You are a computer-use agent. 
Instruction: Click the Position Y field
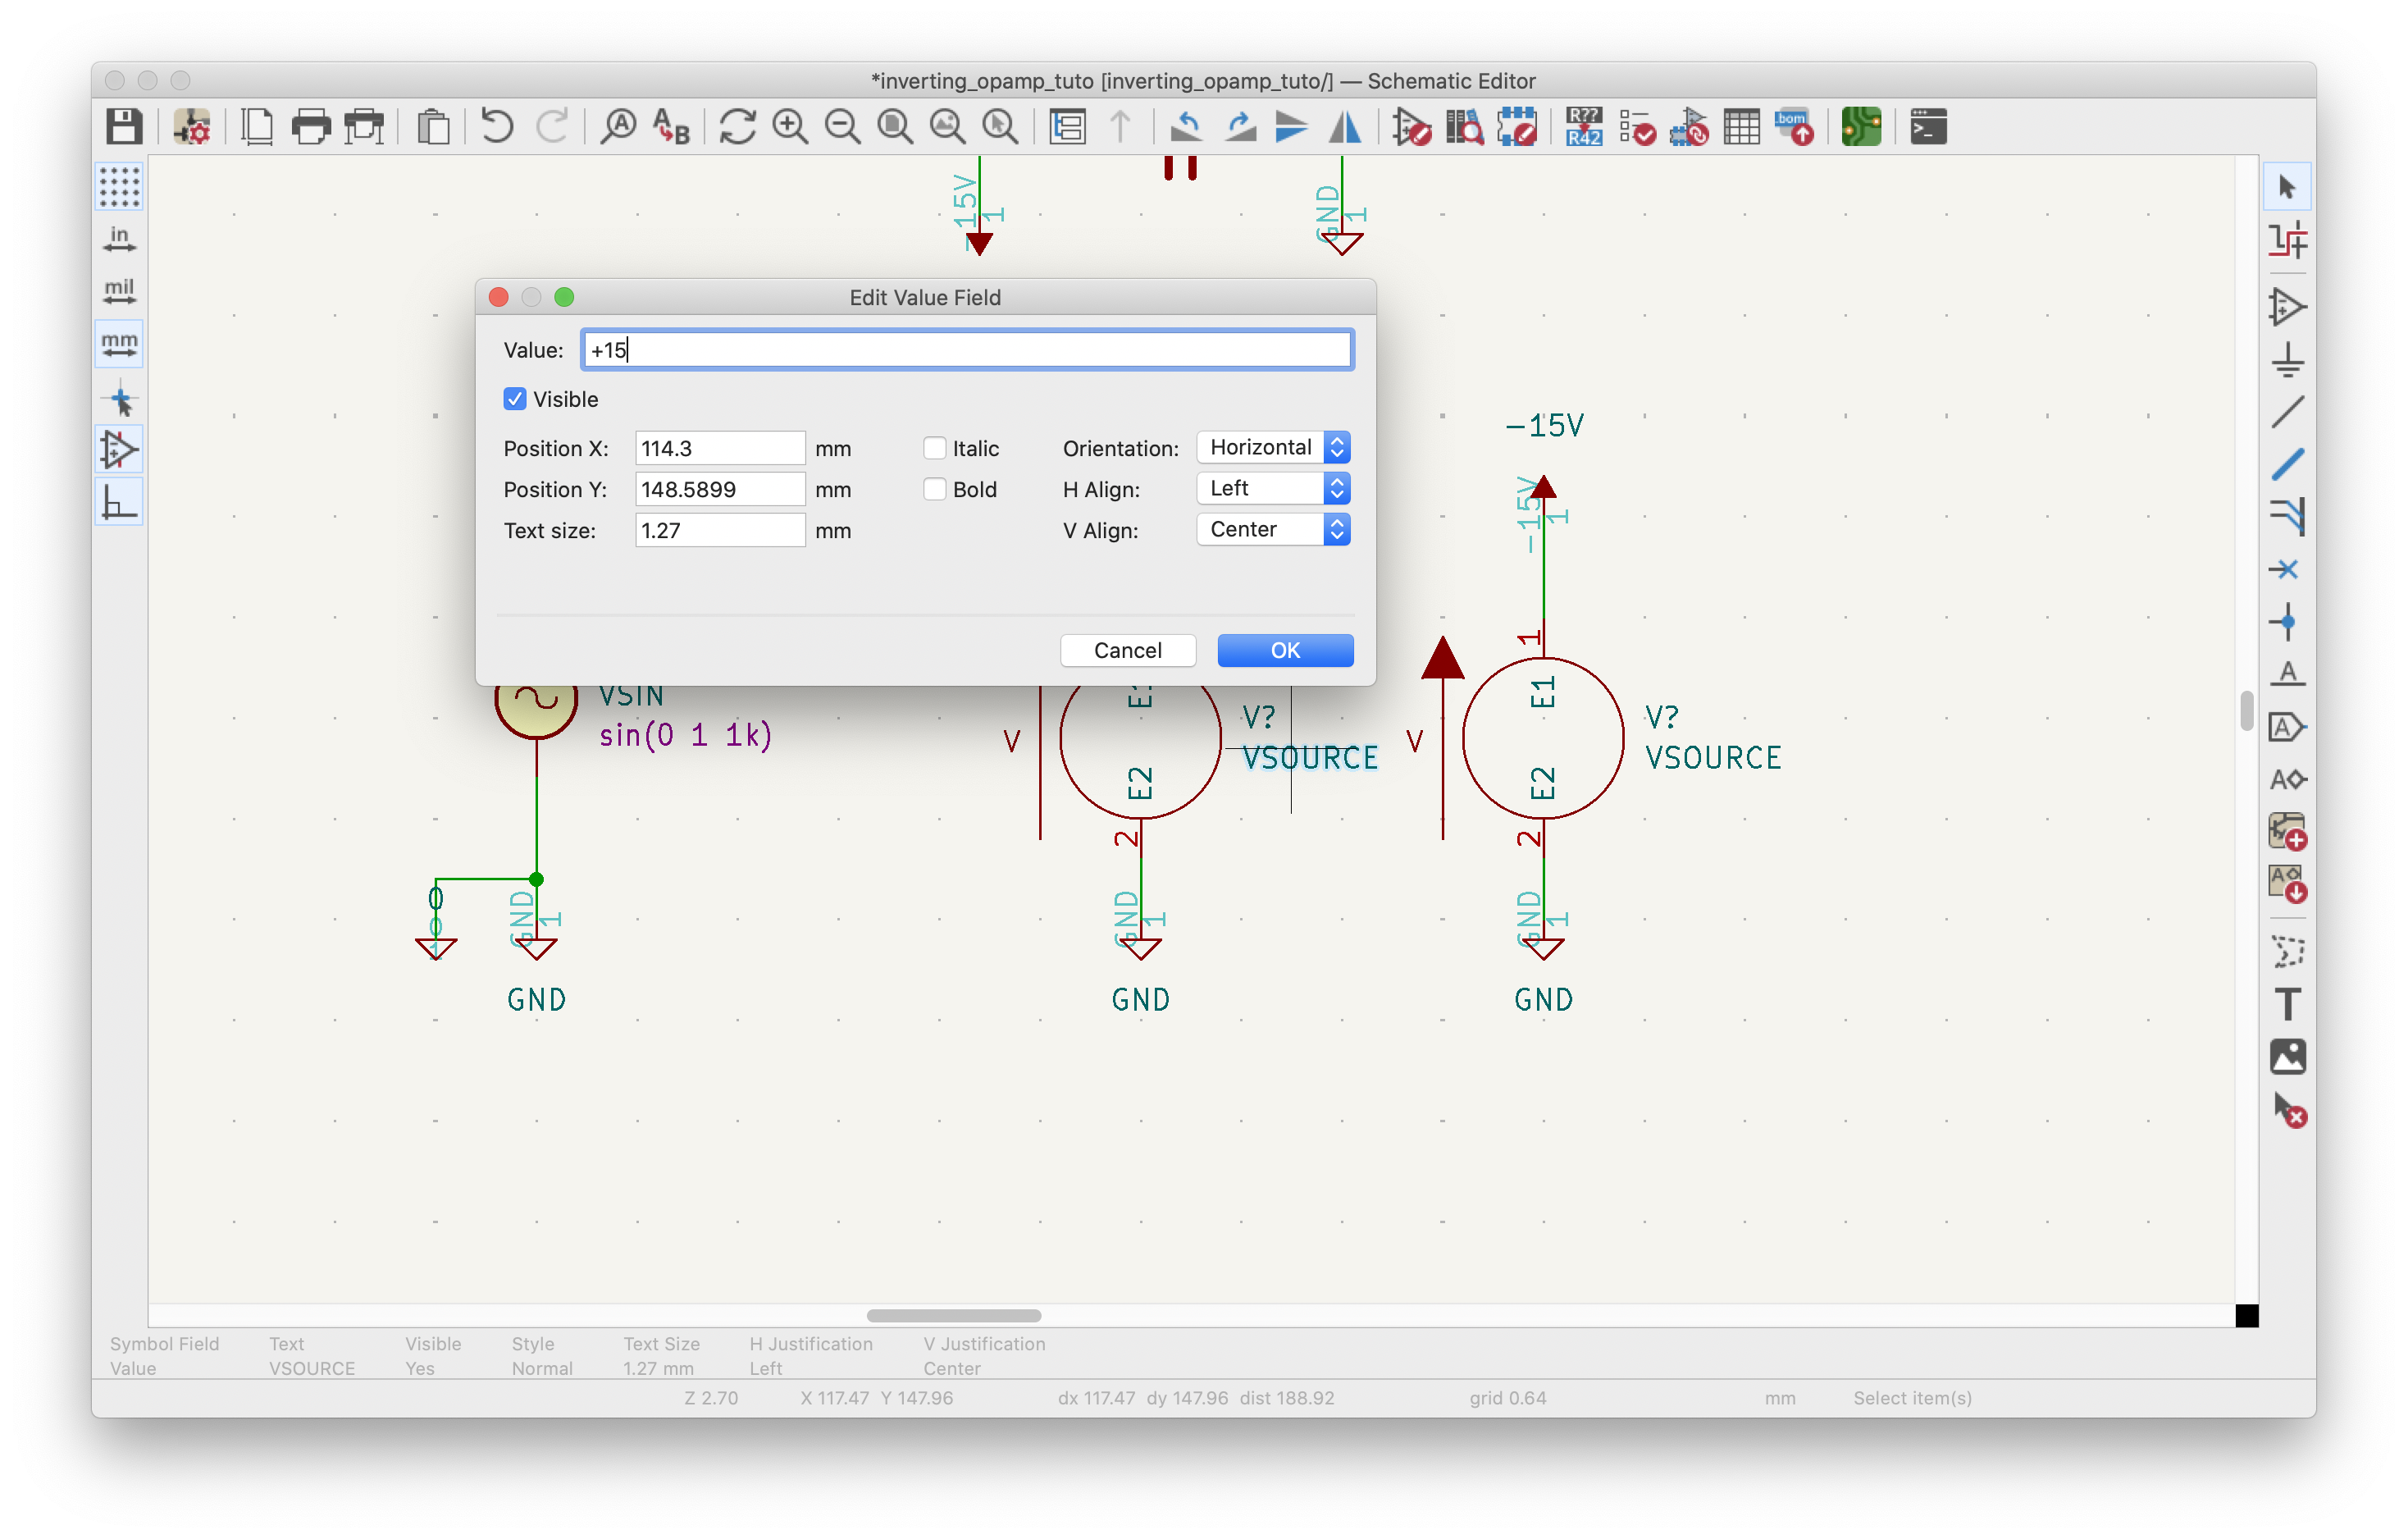[720, 489]
